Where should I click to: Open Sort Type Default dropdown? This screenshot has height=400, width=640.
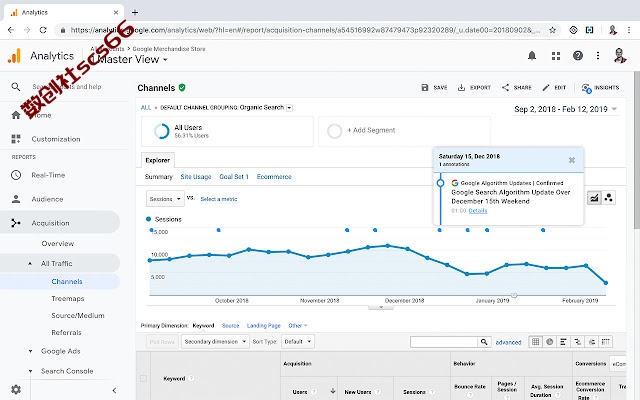coord(298,342)
